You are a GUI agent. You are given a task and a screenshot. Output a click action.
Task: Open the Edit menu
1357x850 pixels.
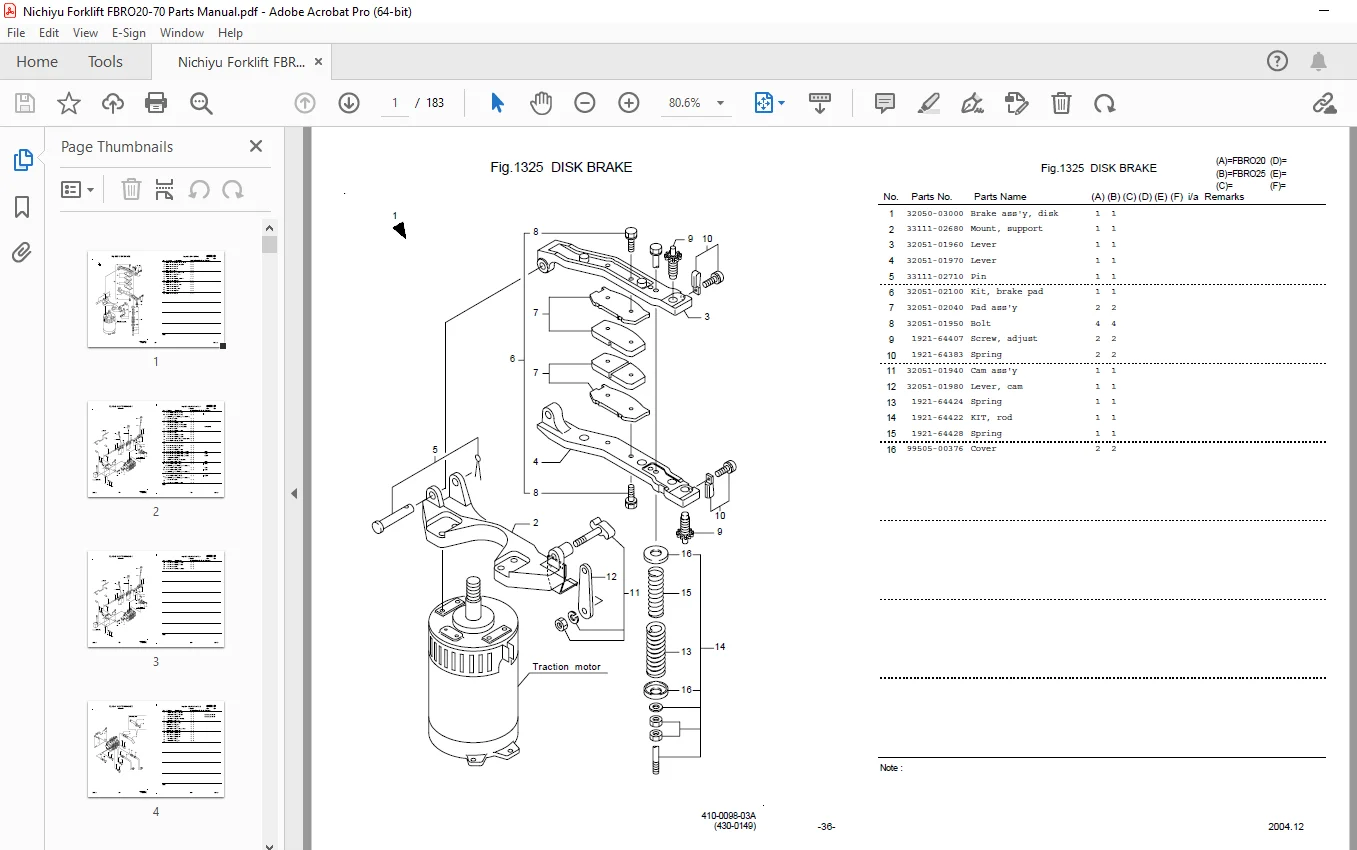pyautogui.click(x=49, y=33)
